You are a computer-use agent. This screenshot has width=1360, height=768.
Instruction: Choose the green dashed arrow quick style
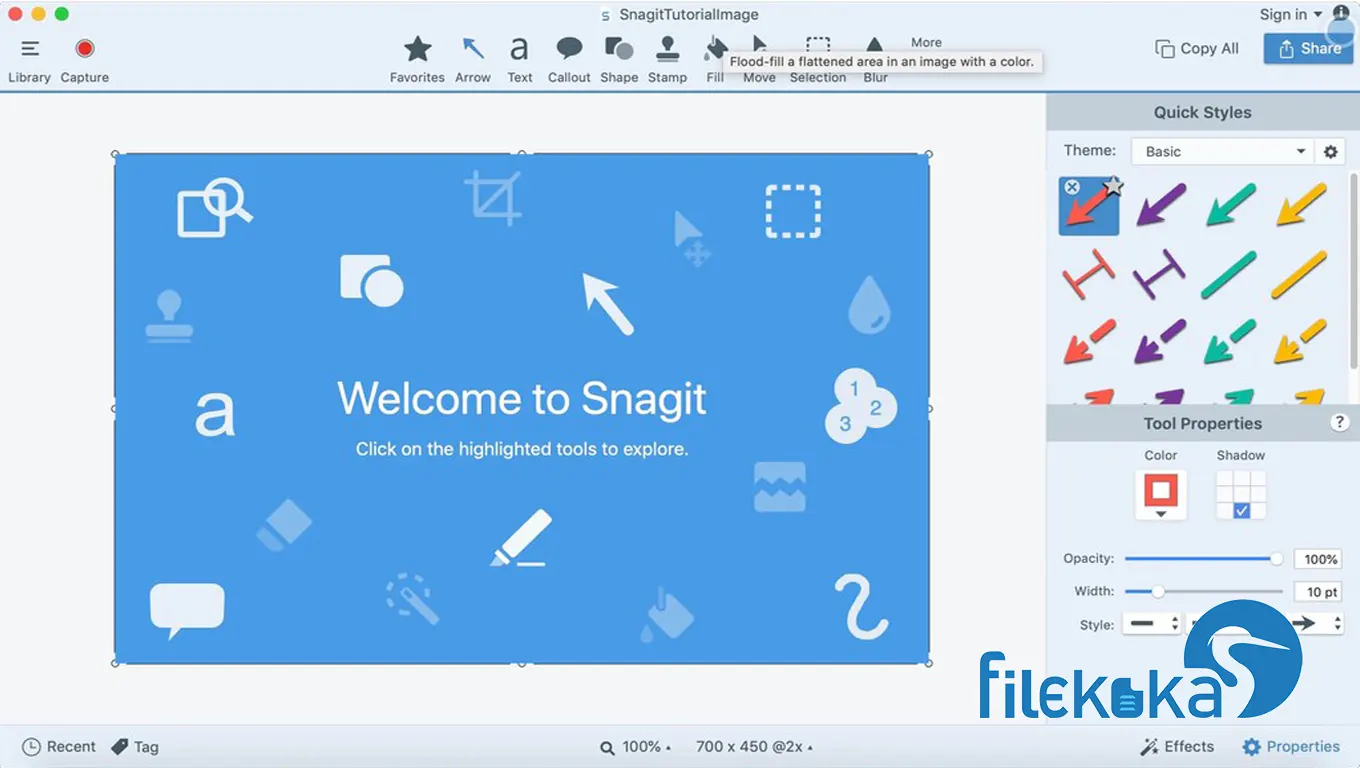point(1230,341)
